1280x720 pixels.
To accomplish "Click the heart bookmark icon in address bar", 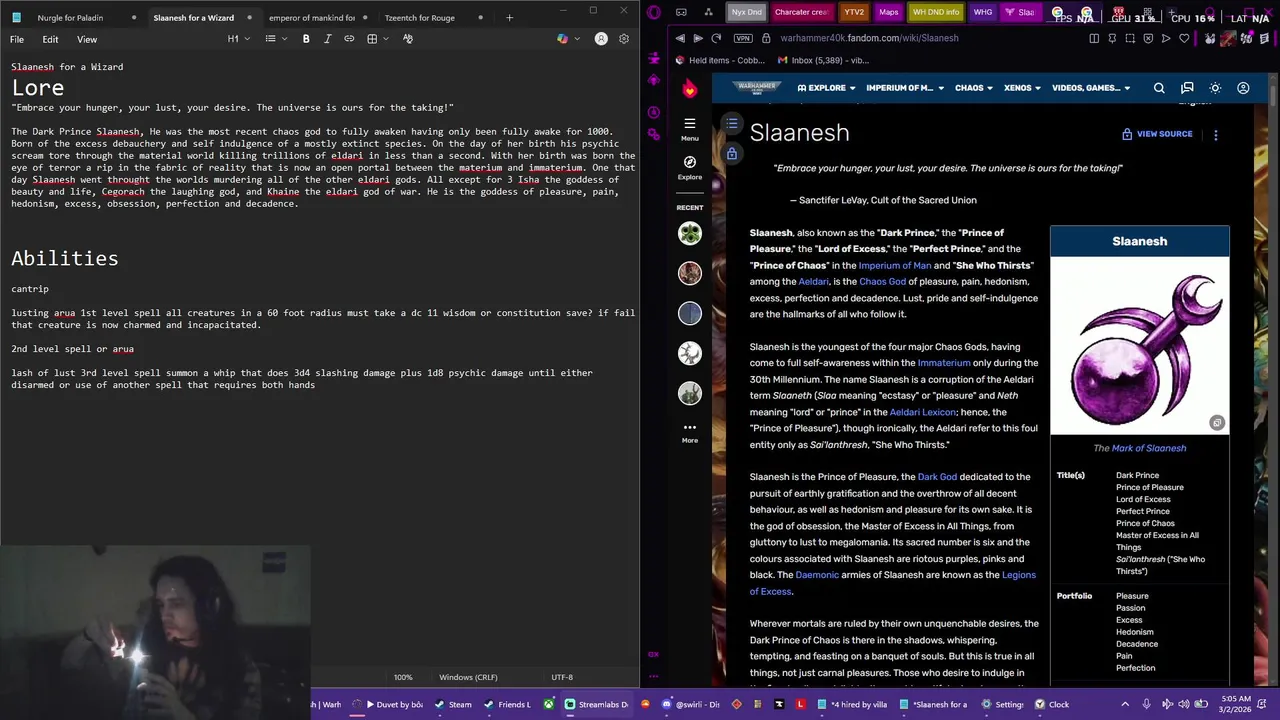I will (x=1184, y=38).
